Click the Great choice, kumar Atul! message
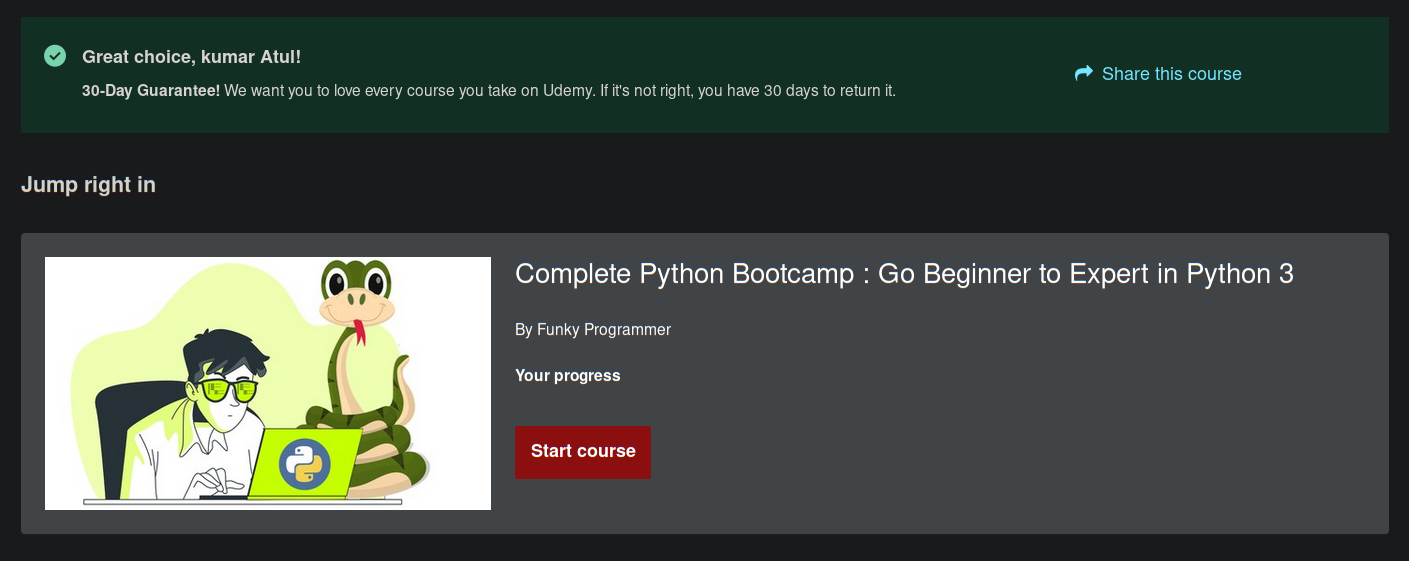Image resolution: width=1409 pixels, height=561 pixels. pyautogui.click(x=191, y=57)
